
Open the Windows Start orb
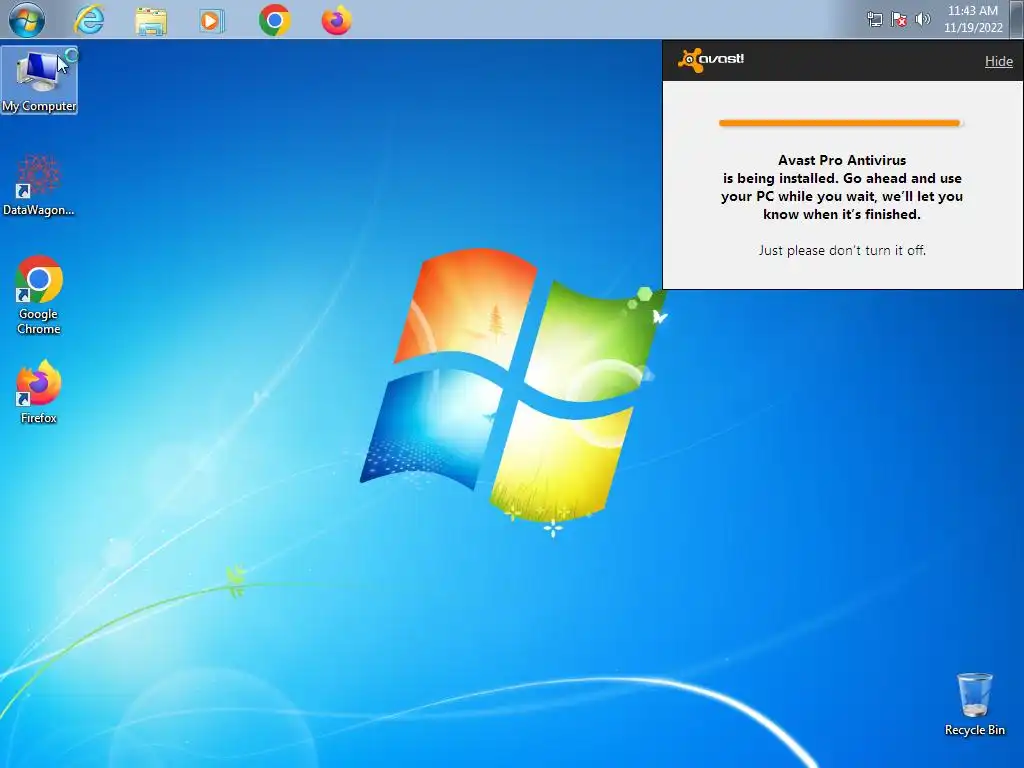click(x=27, y=20)
